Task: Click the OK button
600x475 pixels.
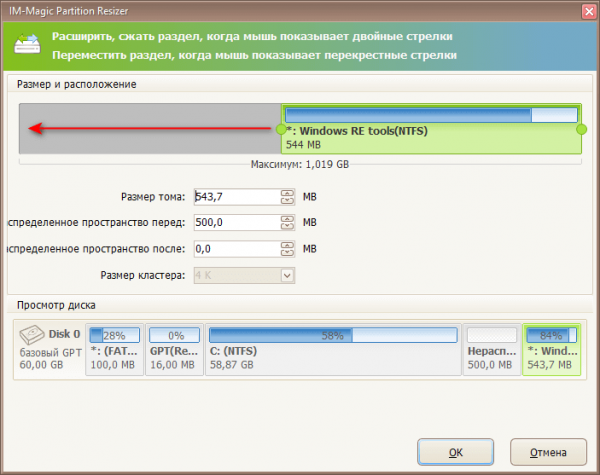Action: pyautogui.click(x=455, y=452)
